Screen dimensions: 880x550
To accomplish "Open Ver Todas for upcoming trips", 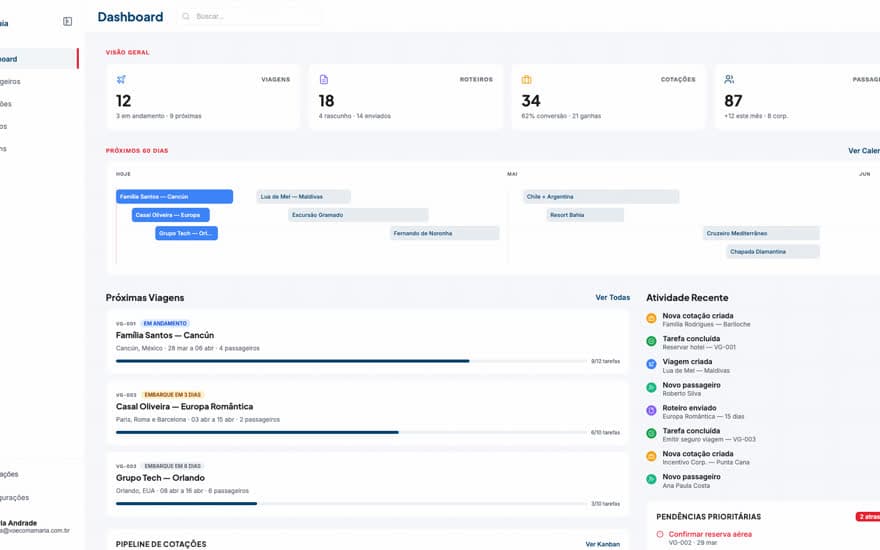I will (x=612, y=297).
